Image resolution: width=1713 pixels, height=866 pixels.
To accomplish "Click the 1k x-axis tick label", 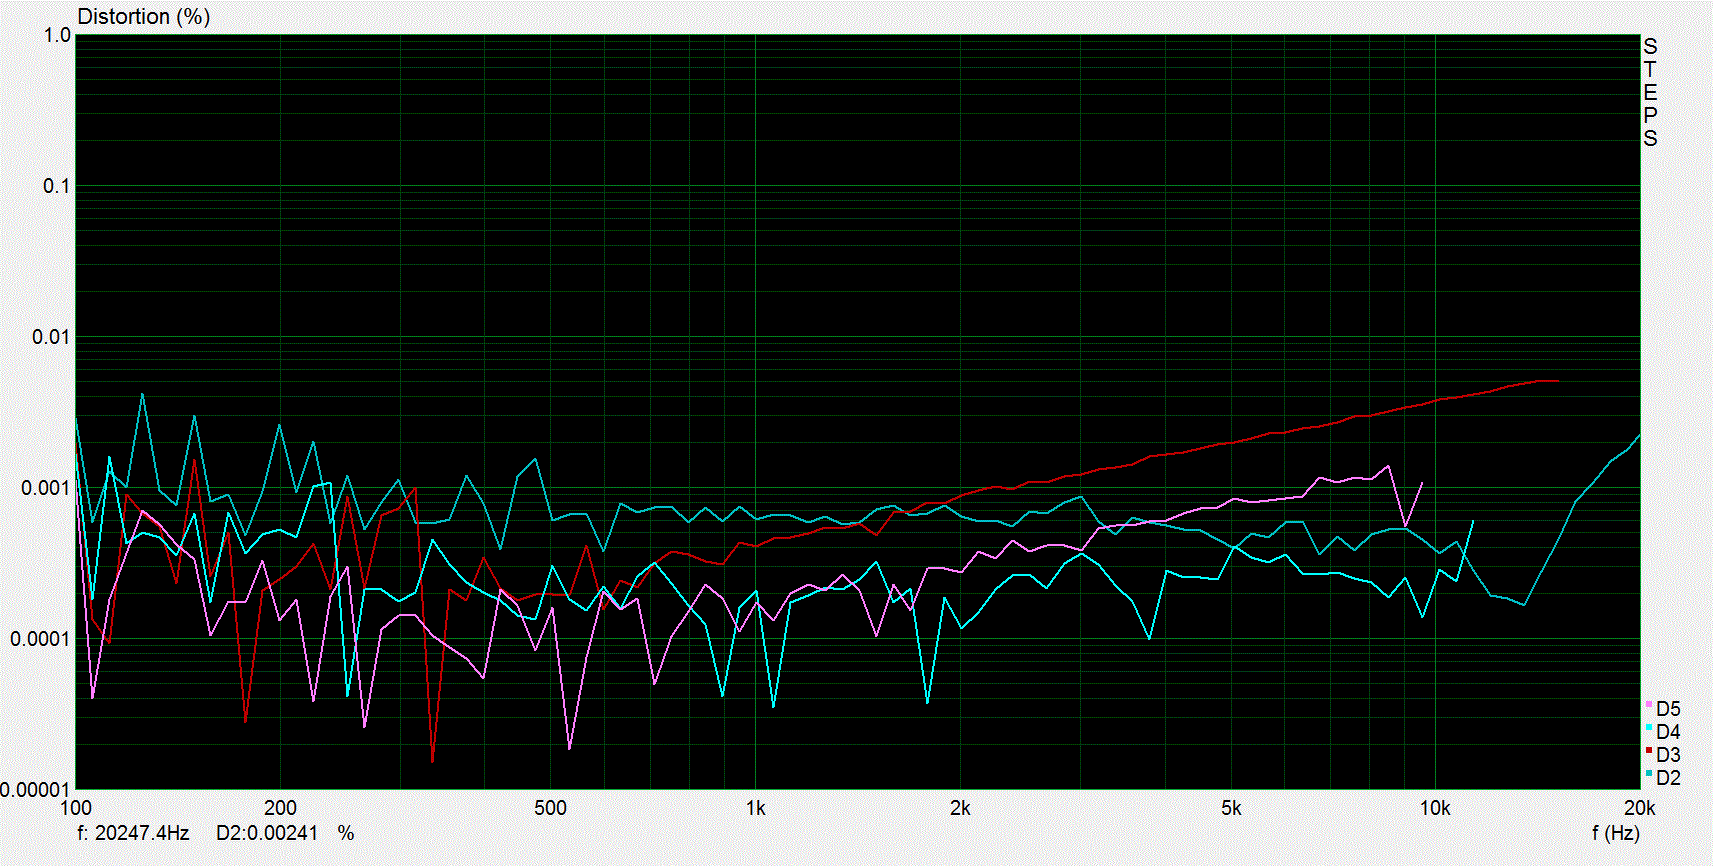I will [x=755, y=808].
